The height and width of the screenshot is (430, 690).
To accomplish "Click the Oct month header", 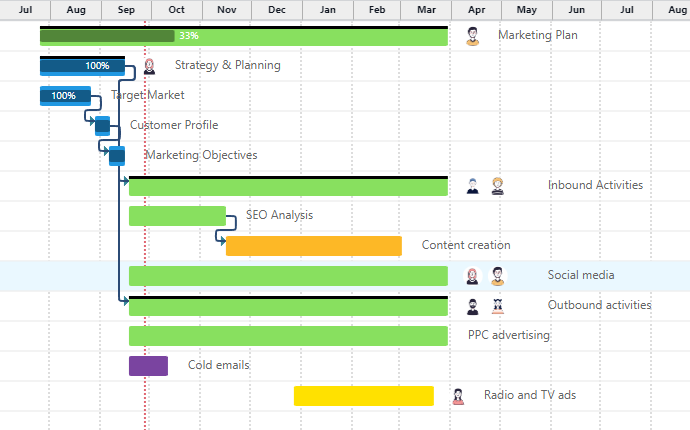I will [x=176, y=9].
